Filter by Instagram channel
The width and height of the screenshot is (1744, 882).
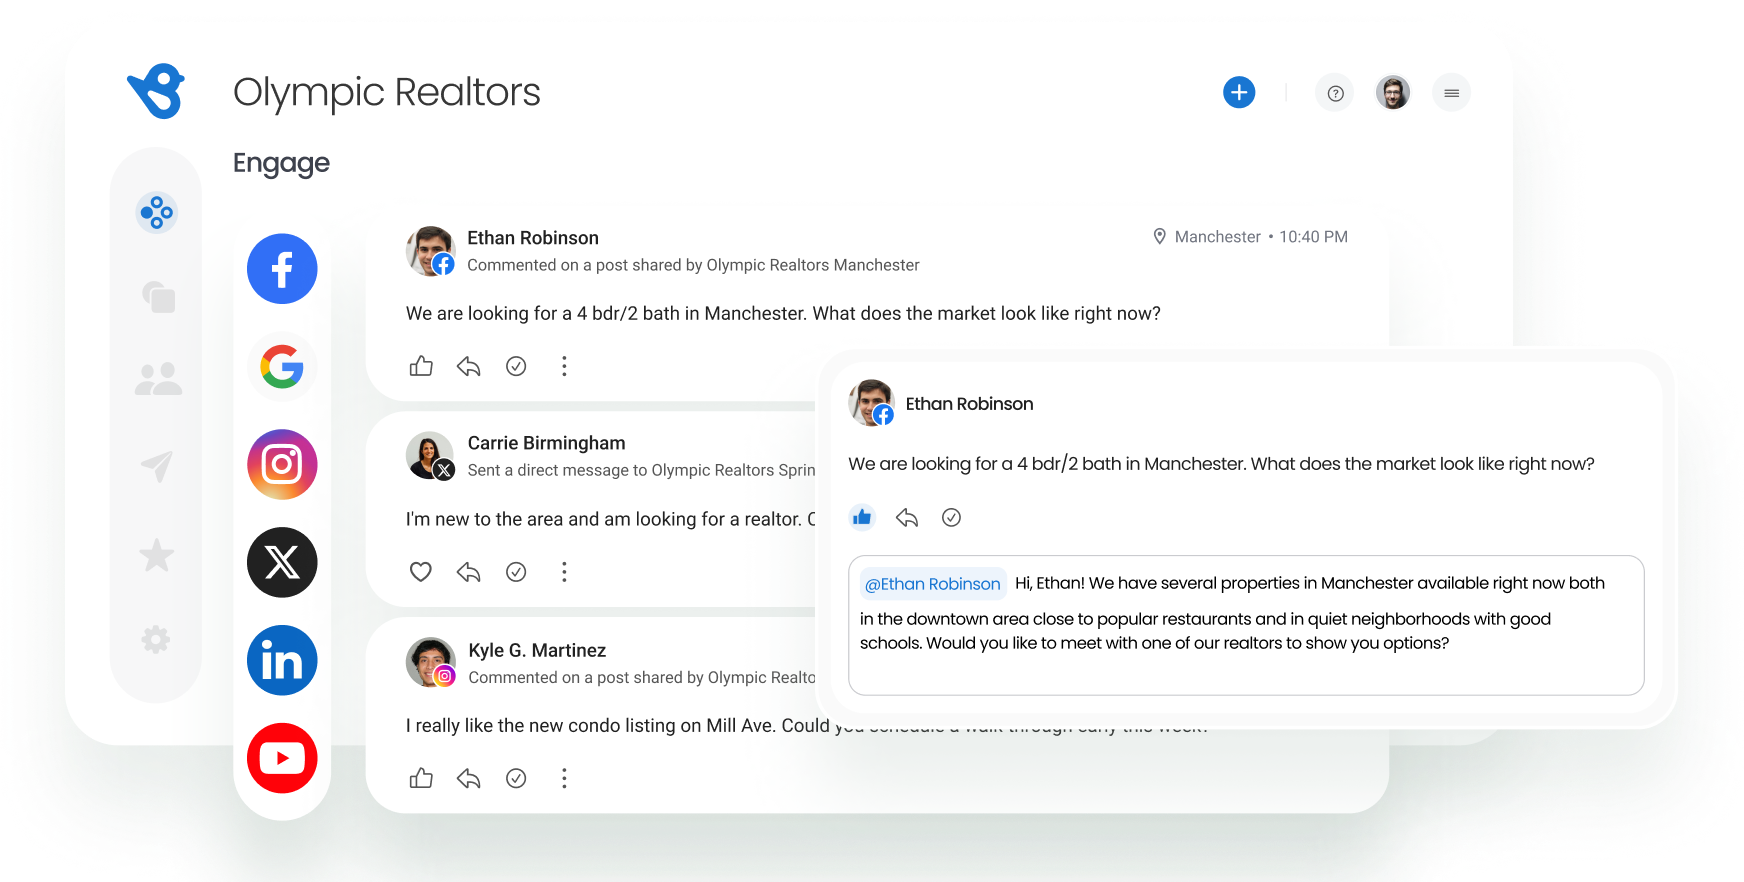click(282, 465)
